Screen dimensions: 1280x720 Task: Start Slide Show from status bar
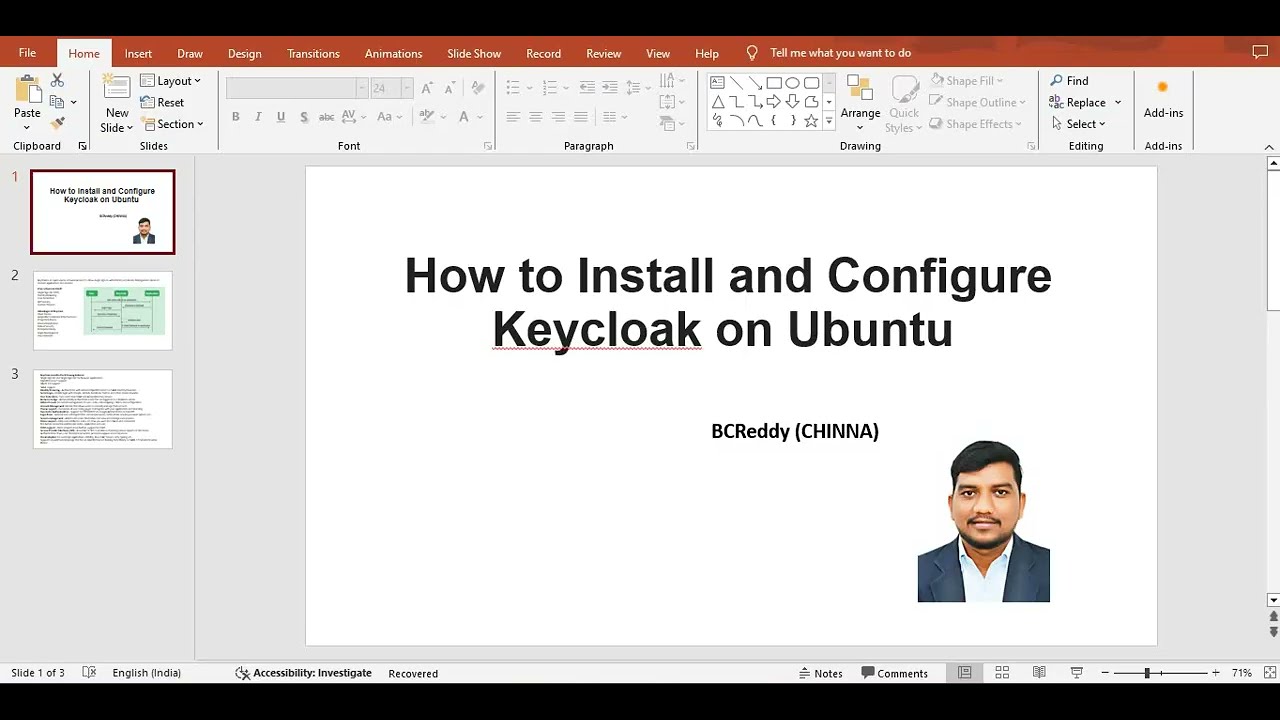click(1077, 673)
